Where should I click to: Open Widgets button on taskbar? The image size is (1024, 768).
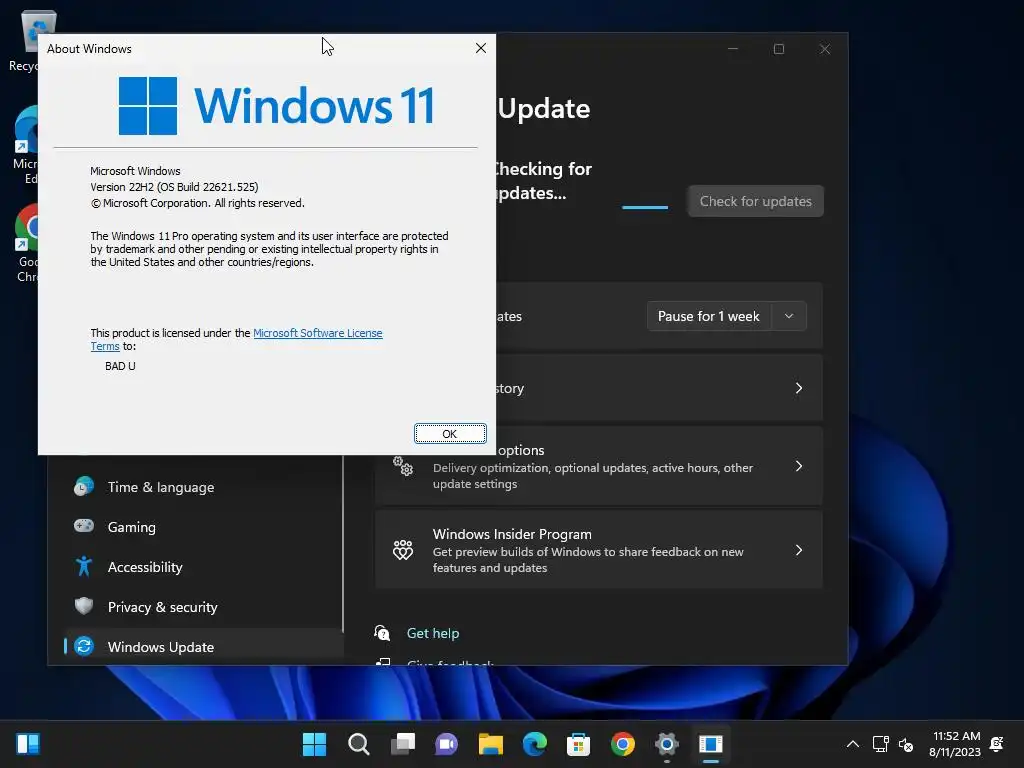tap(28, 744)
